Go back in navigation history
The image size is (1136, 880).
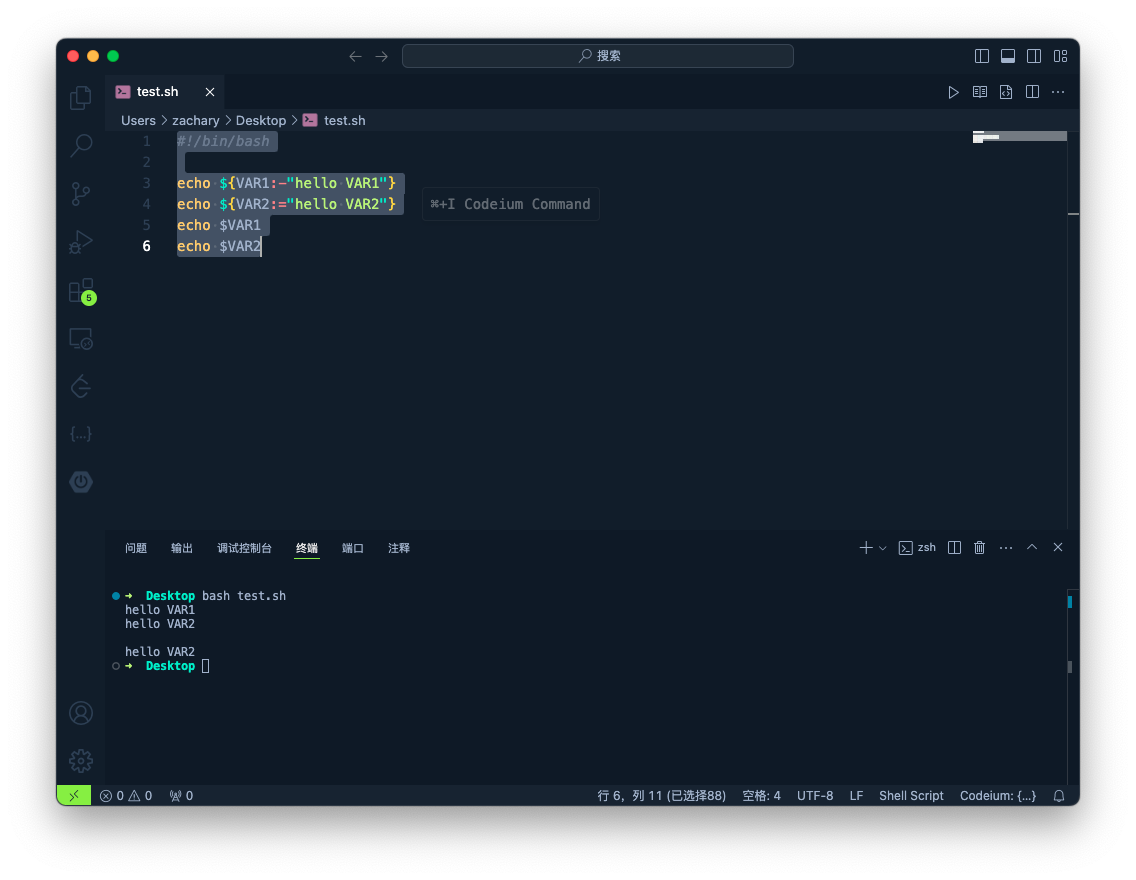point(355,56)
